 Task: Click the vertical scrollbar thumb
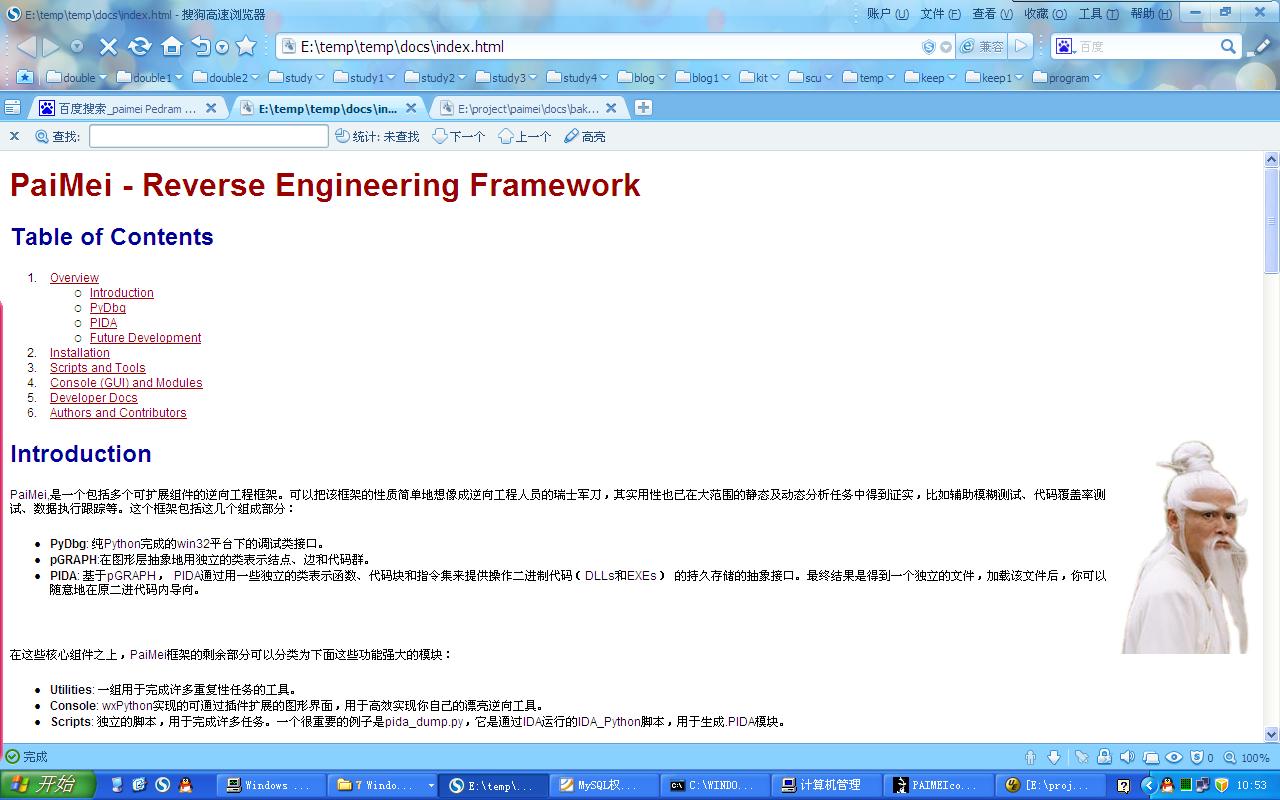(x=1272, y=220)
